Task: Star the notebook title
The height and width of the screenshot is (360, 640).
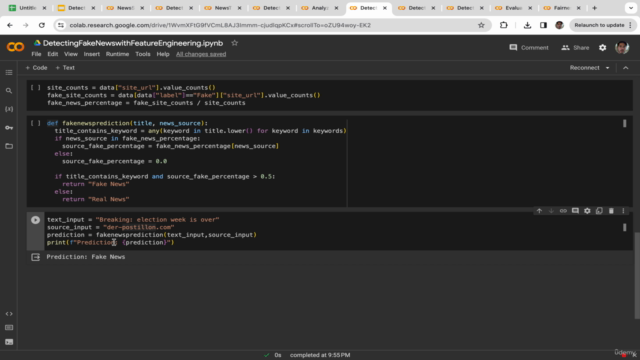Action: 234,43
